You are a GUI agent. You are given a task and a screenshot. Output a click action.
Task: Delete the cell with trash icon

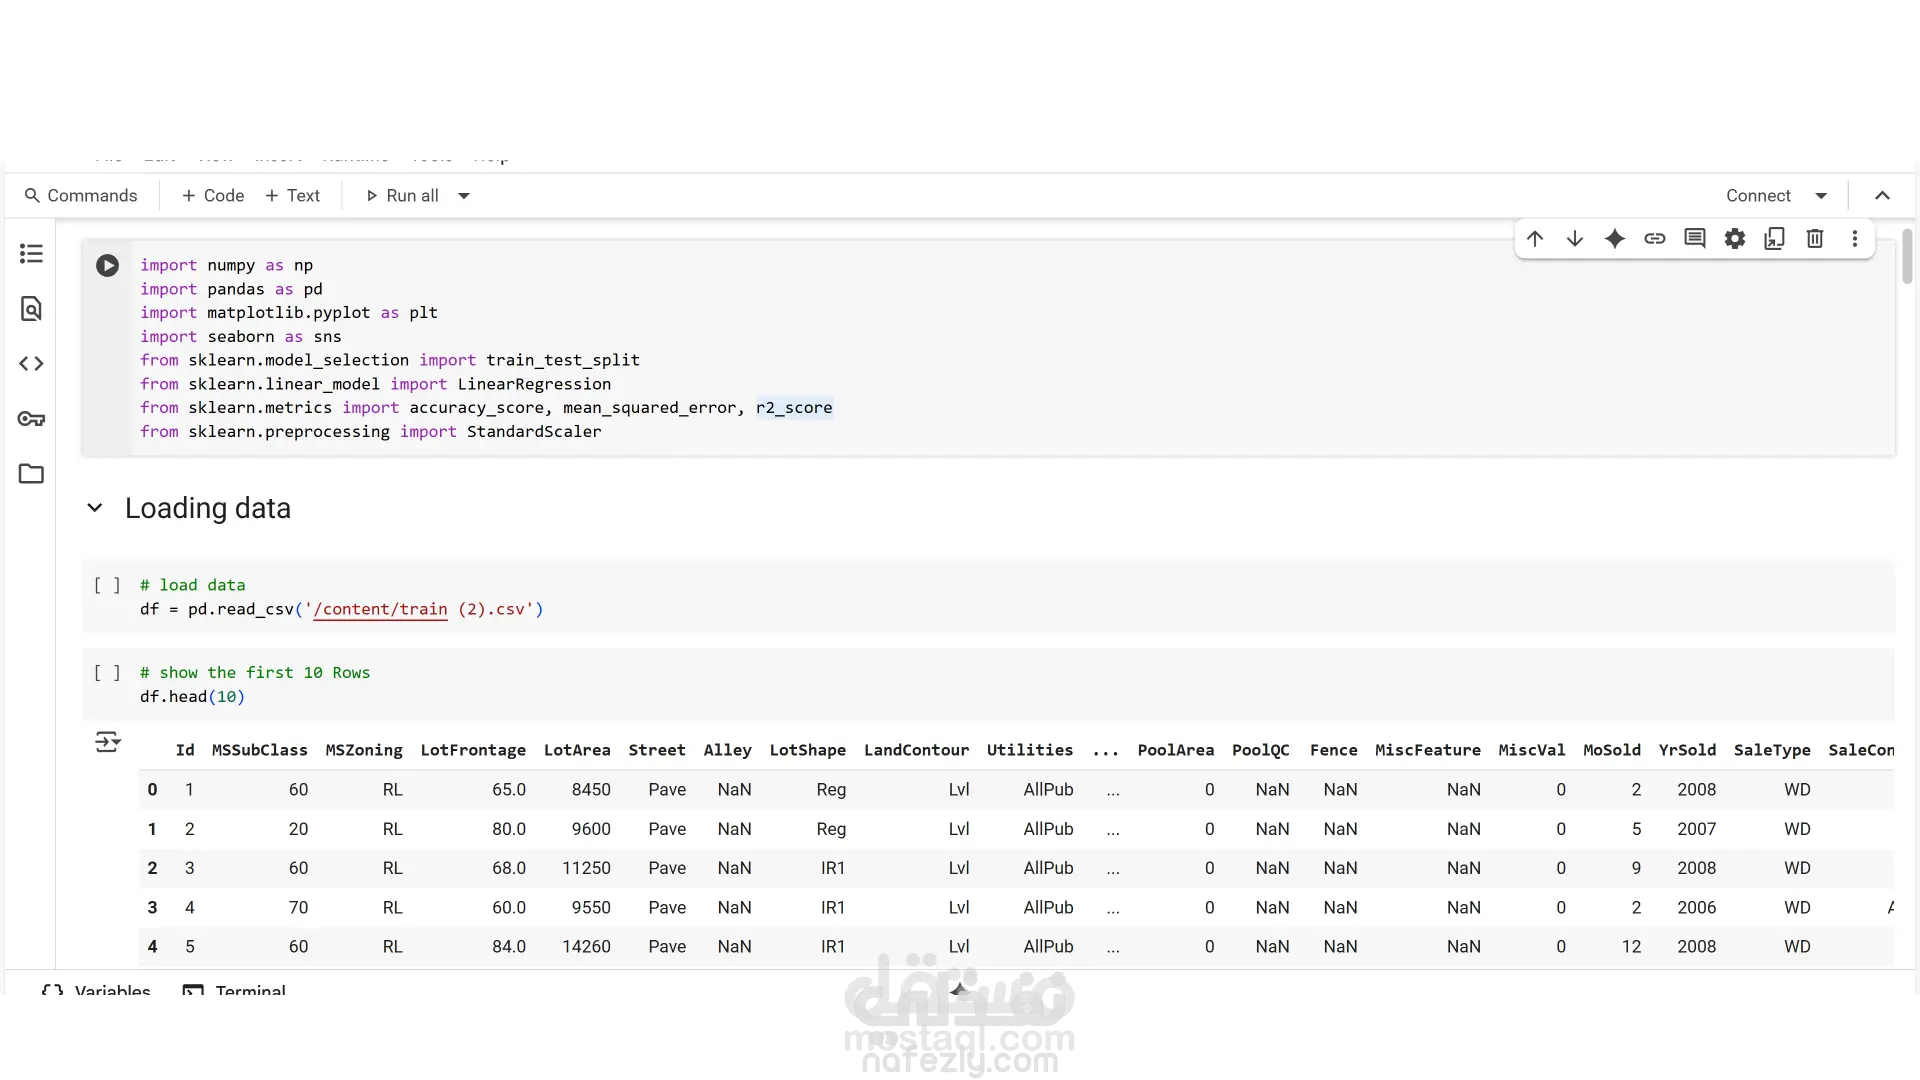pos(1815,239)
